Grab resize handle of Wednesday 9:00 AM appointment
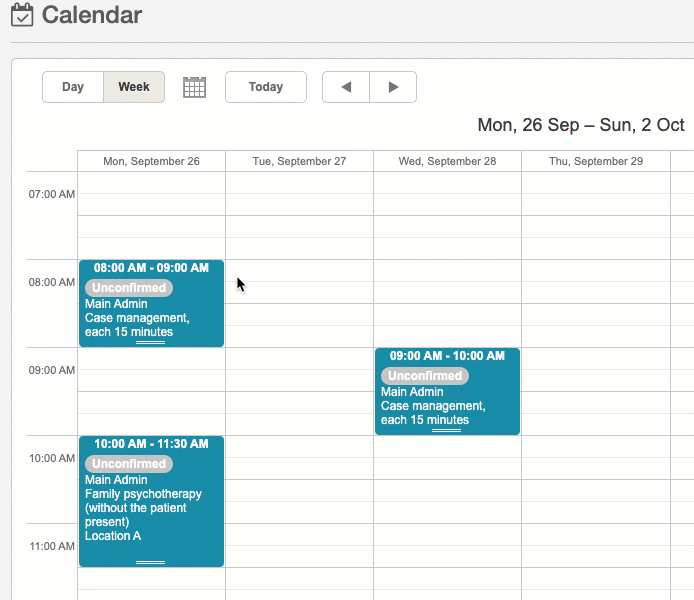Viewport: 694px width, 600px height. tap(447, 430)
